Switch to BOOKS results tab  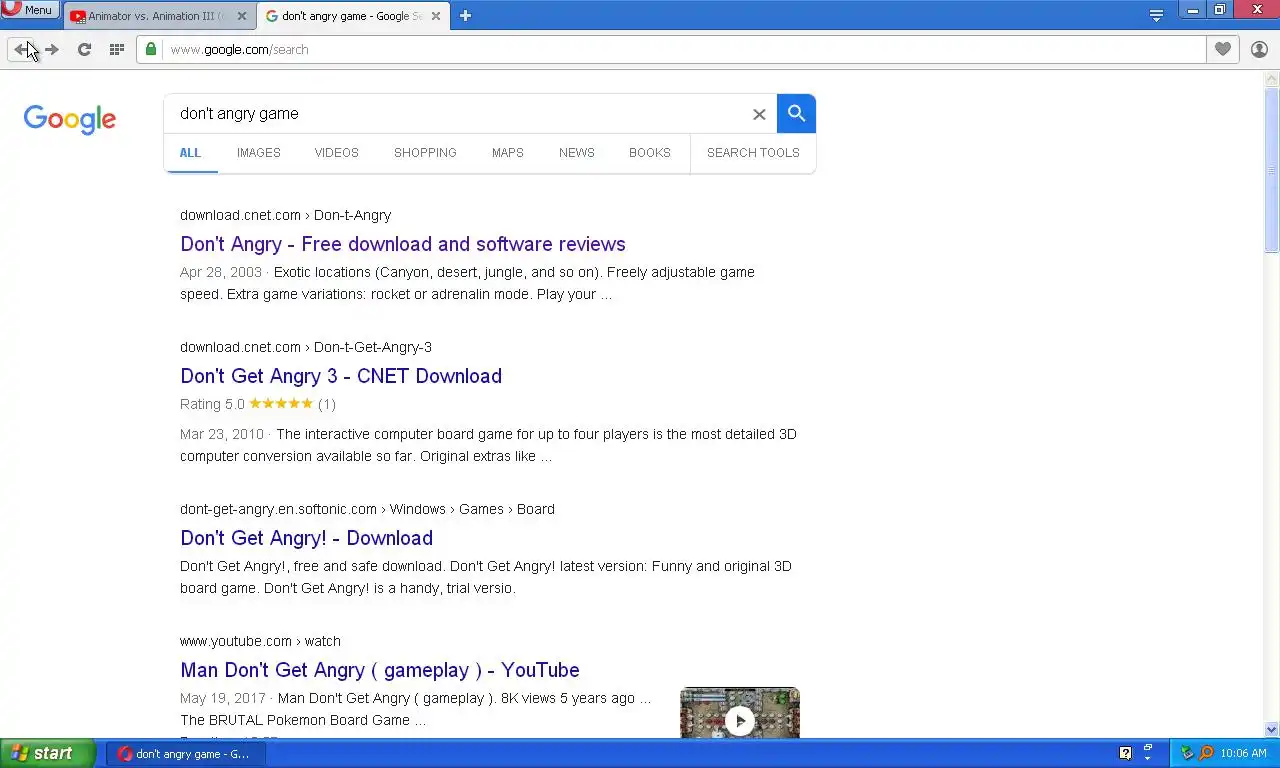pyautogui.click(x=650, y=153)
